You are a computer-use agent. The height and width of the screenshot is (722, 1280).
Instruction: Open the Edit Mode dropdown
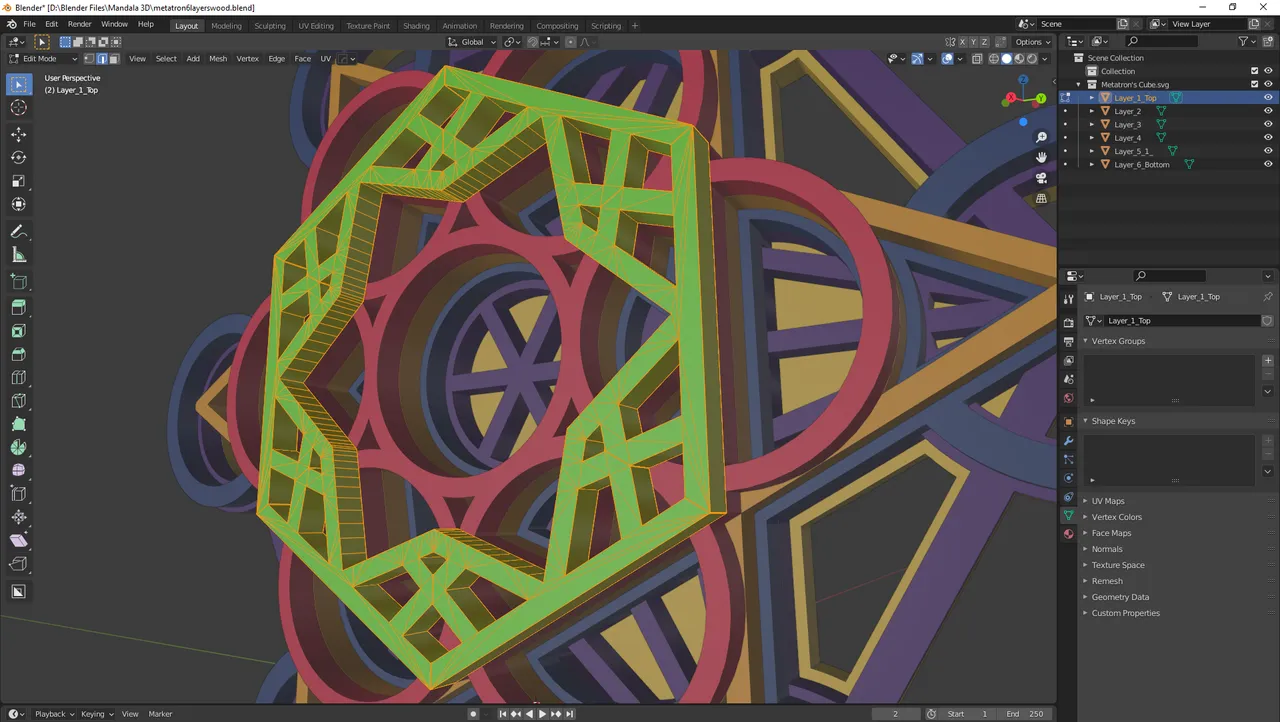pos(43,58)
